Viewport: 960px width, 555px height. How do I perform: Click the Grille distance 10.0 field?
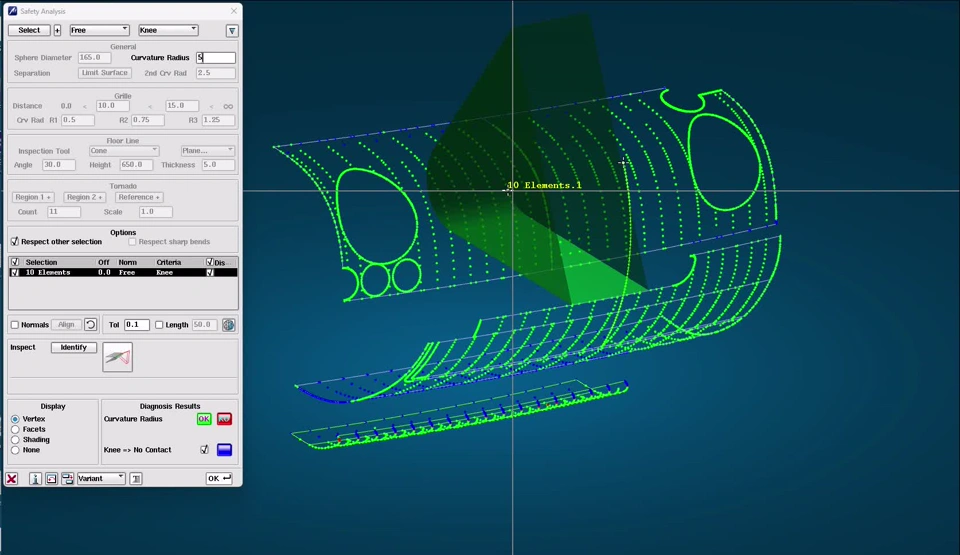pyautogui.click(x=113, y=106)
